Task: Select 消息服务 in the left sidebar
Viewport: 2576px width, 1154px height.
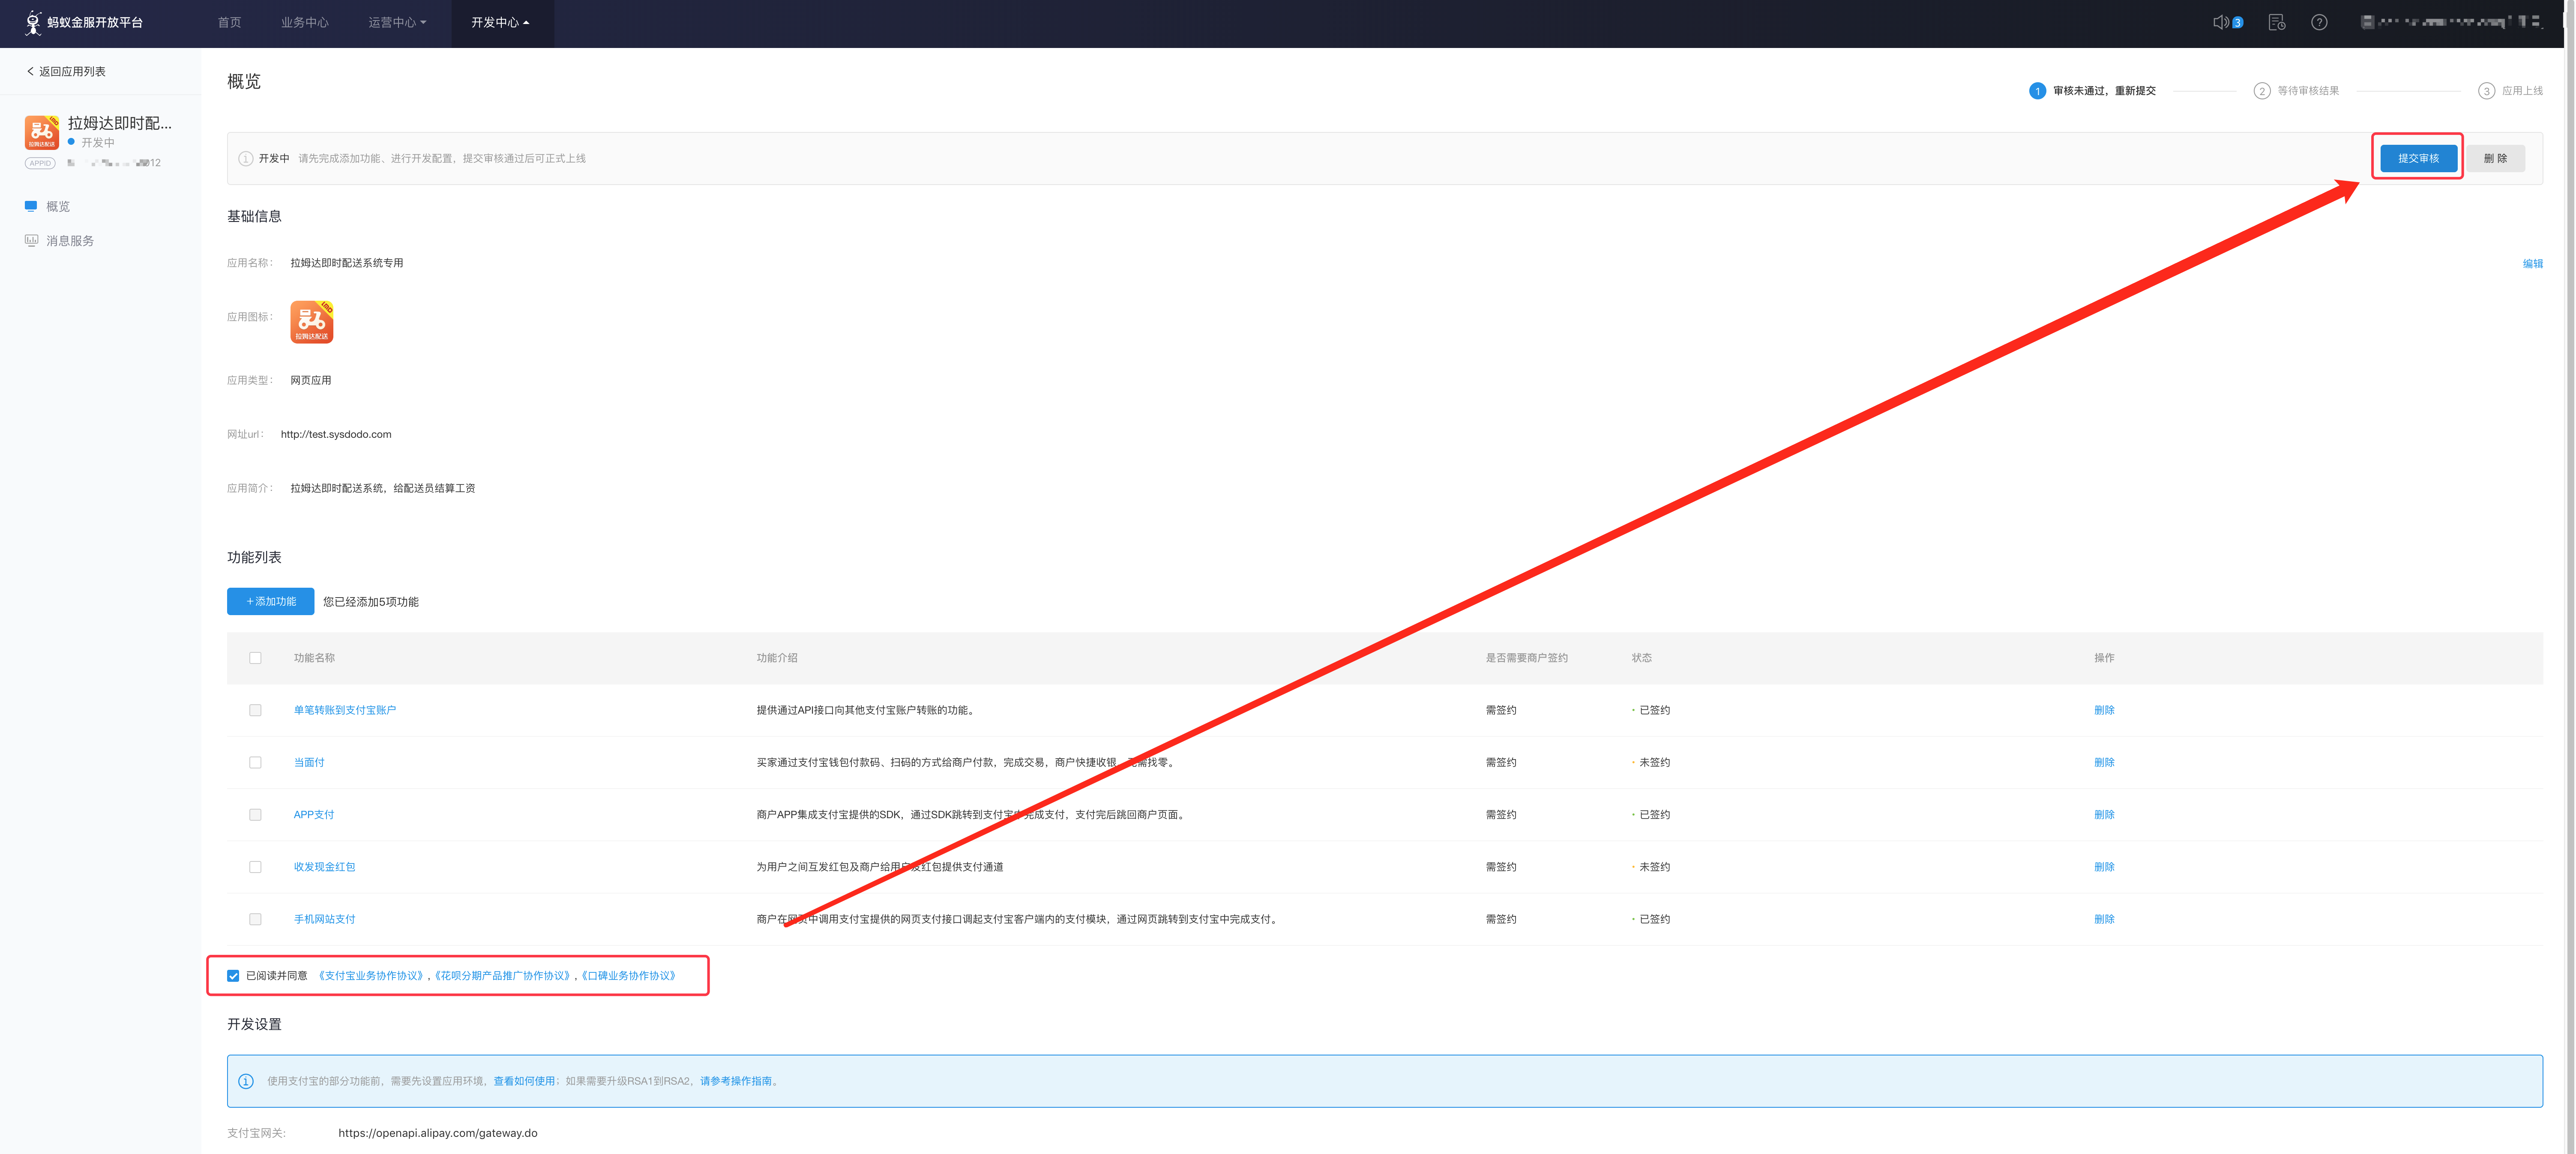Action: (70, 241)
